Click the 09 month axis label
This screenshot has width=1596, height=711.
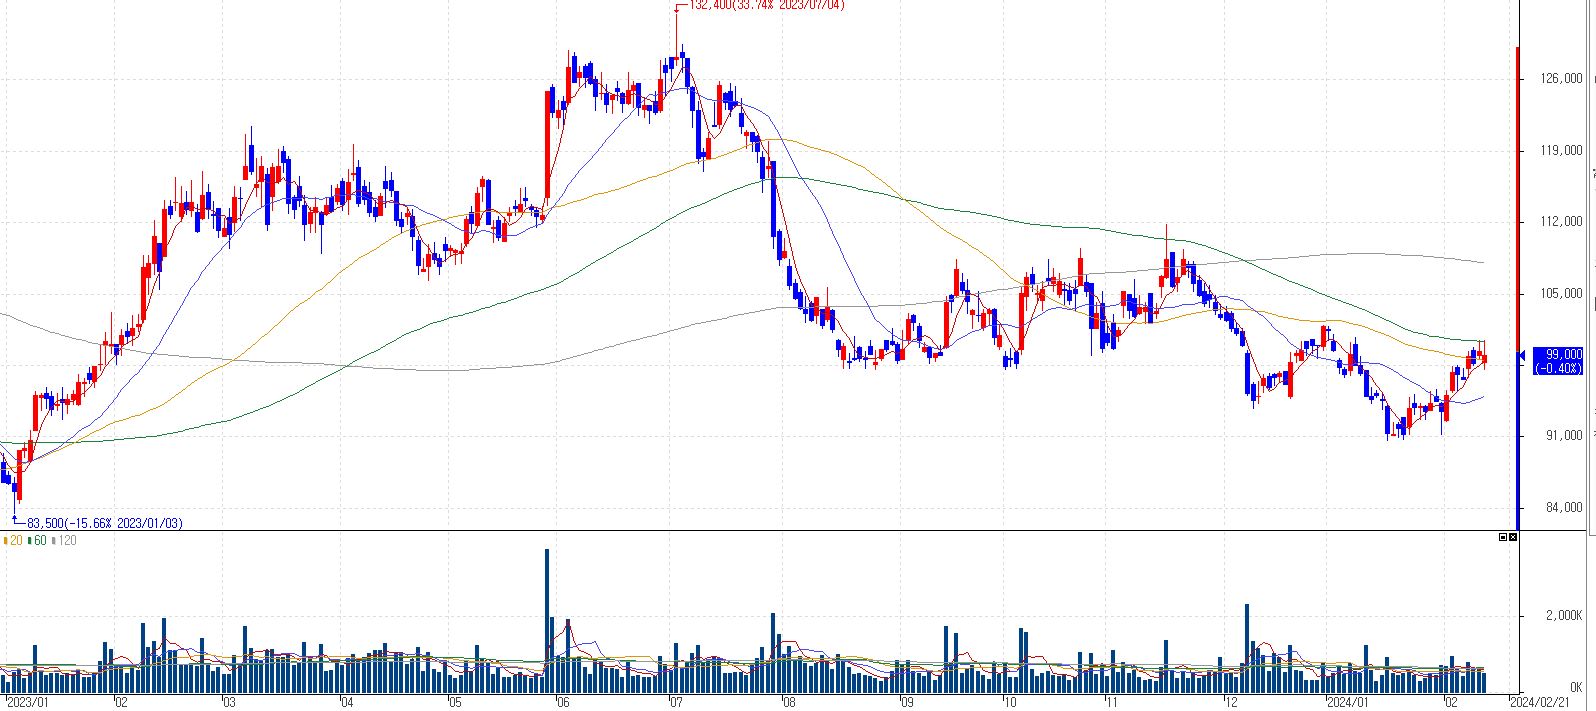pyautogui.click(x=908, y=702)
